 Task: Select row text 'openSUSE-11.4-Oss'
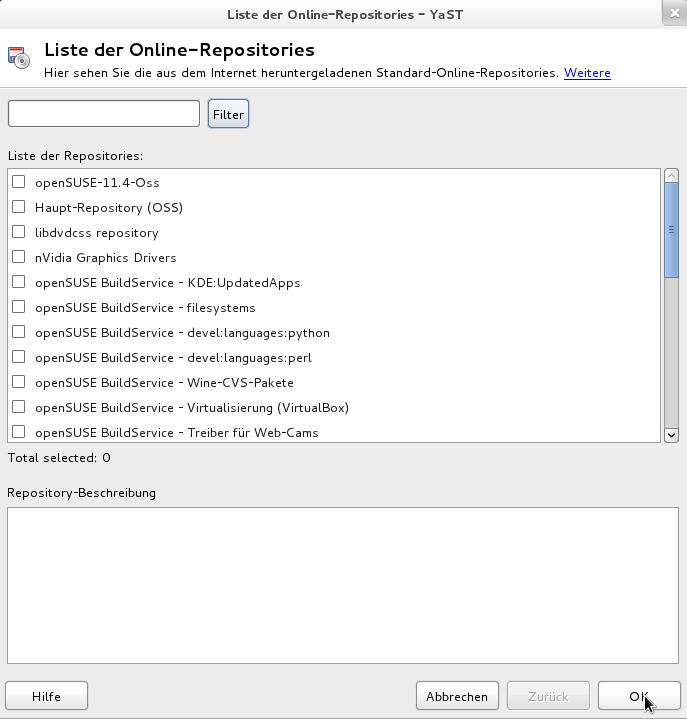pos(97,183)
